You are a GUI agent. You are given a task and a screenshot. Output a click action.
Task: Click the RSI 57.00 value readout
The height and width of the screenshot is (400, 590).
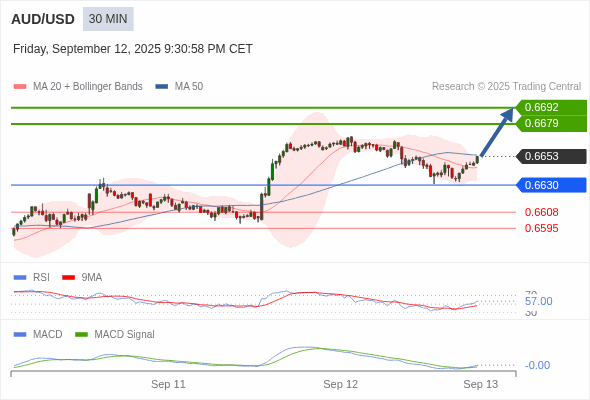point(538,301)
